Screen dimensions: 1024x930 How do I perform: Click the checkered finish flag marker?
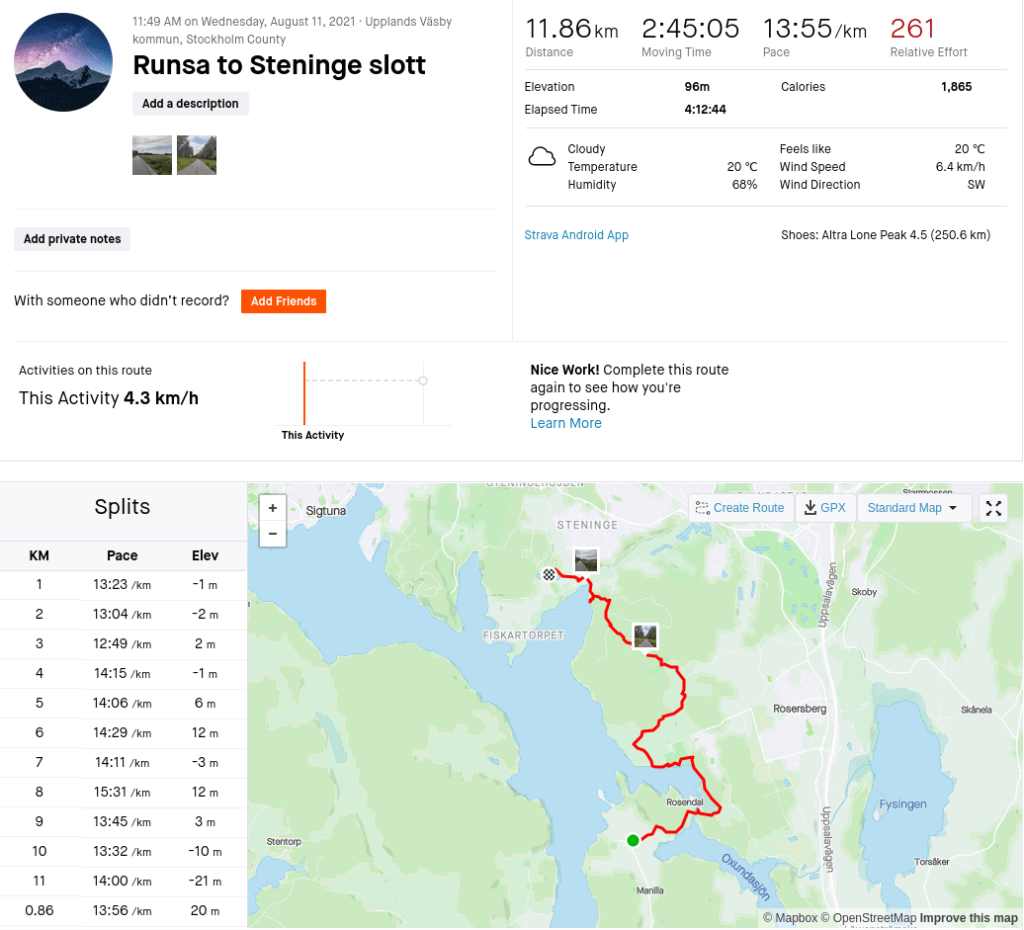tap(549, 574)
